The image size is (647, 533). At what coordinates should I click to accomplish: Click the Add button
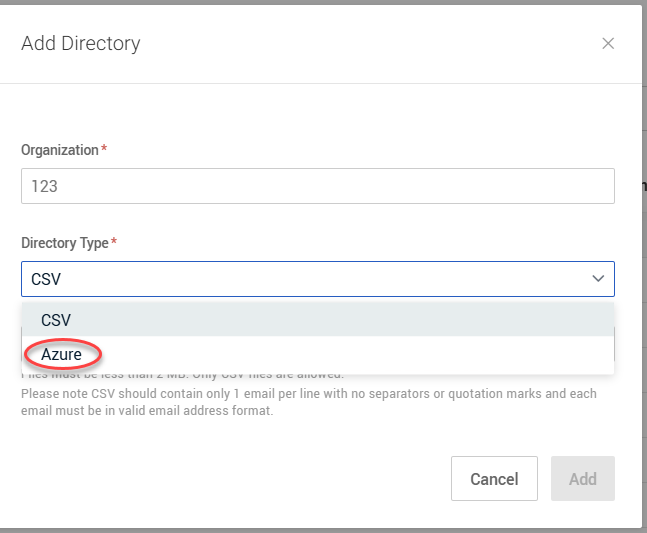pyautogui.click(x=582, y=479)
